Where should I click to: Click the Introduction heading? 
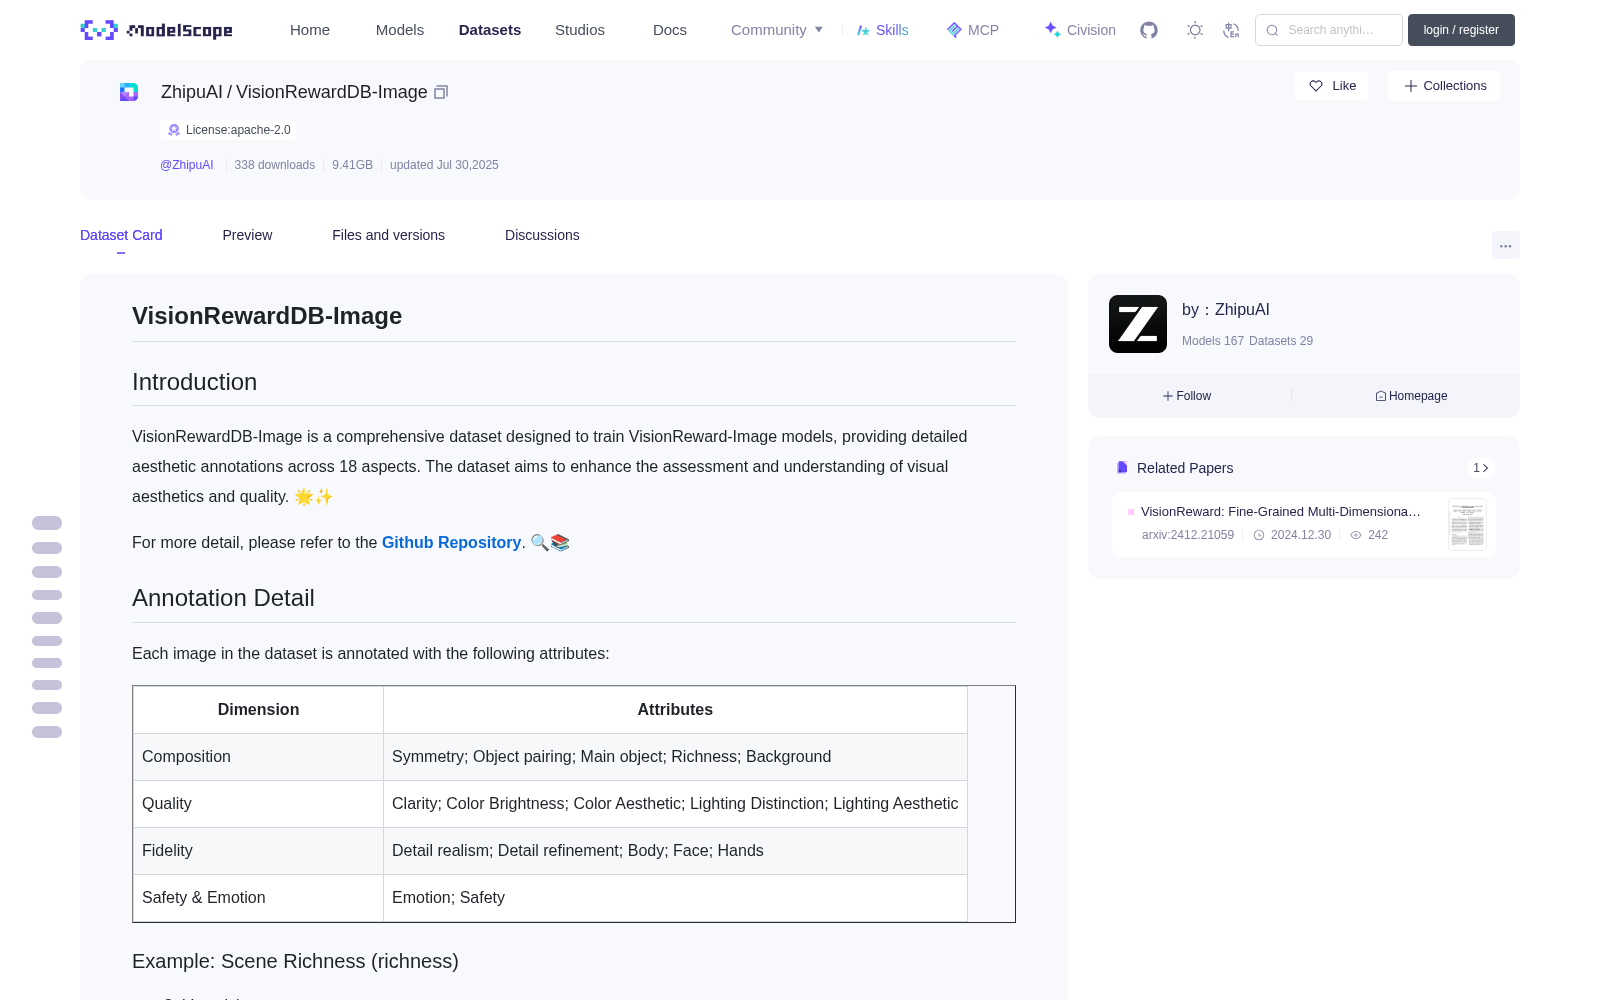pos(194,382)
